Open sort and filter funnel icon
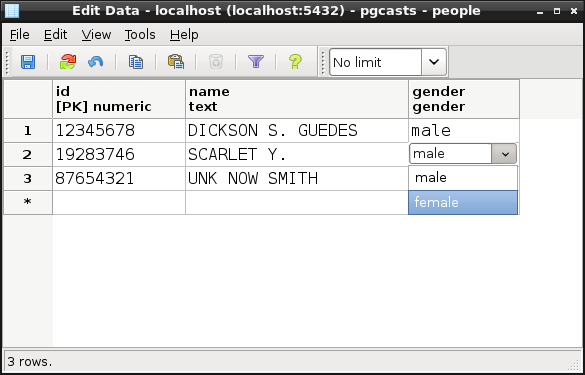The width and height of the screenshot is (585, 375). point(256,62)
